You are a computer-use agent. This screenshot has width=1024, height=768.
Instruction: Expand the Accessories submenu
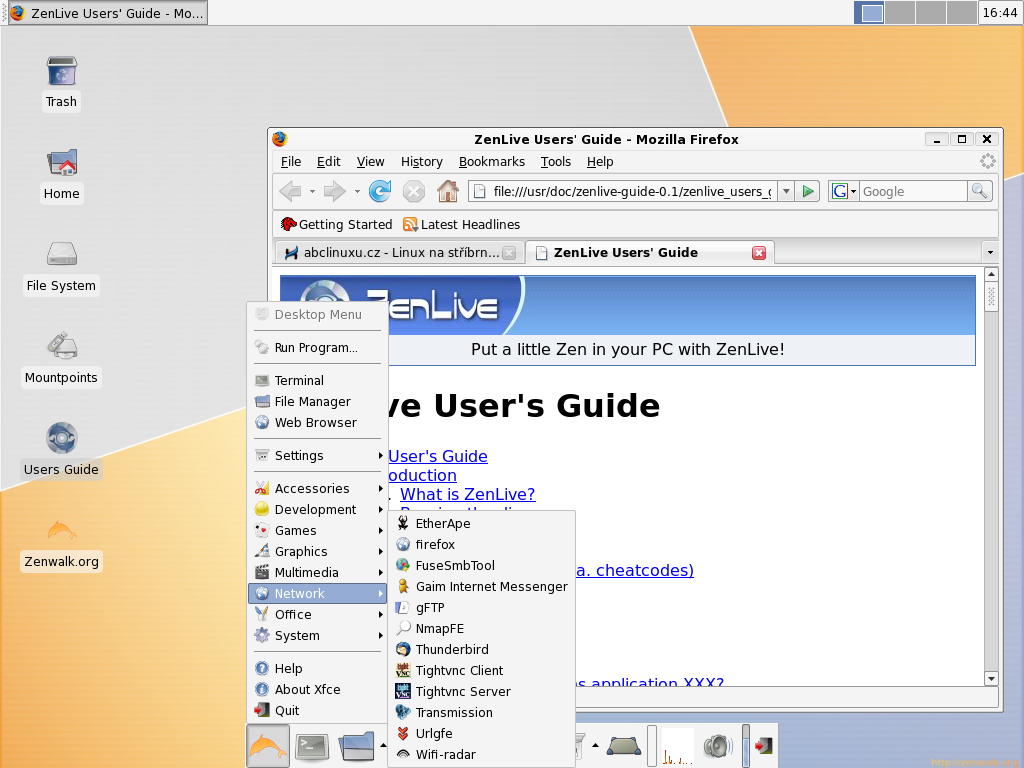(x=318, y=488)
